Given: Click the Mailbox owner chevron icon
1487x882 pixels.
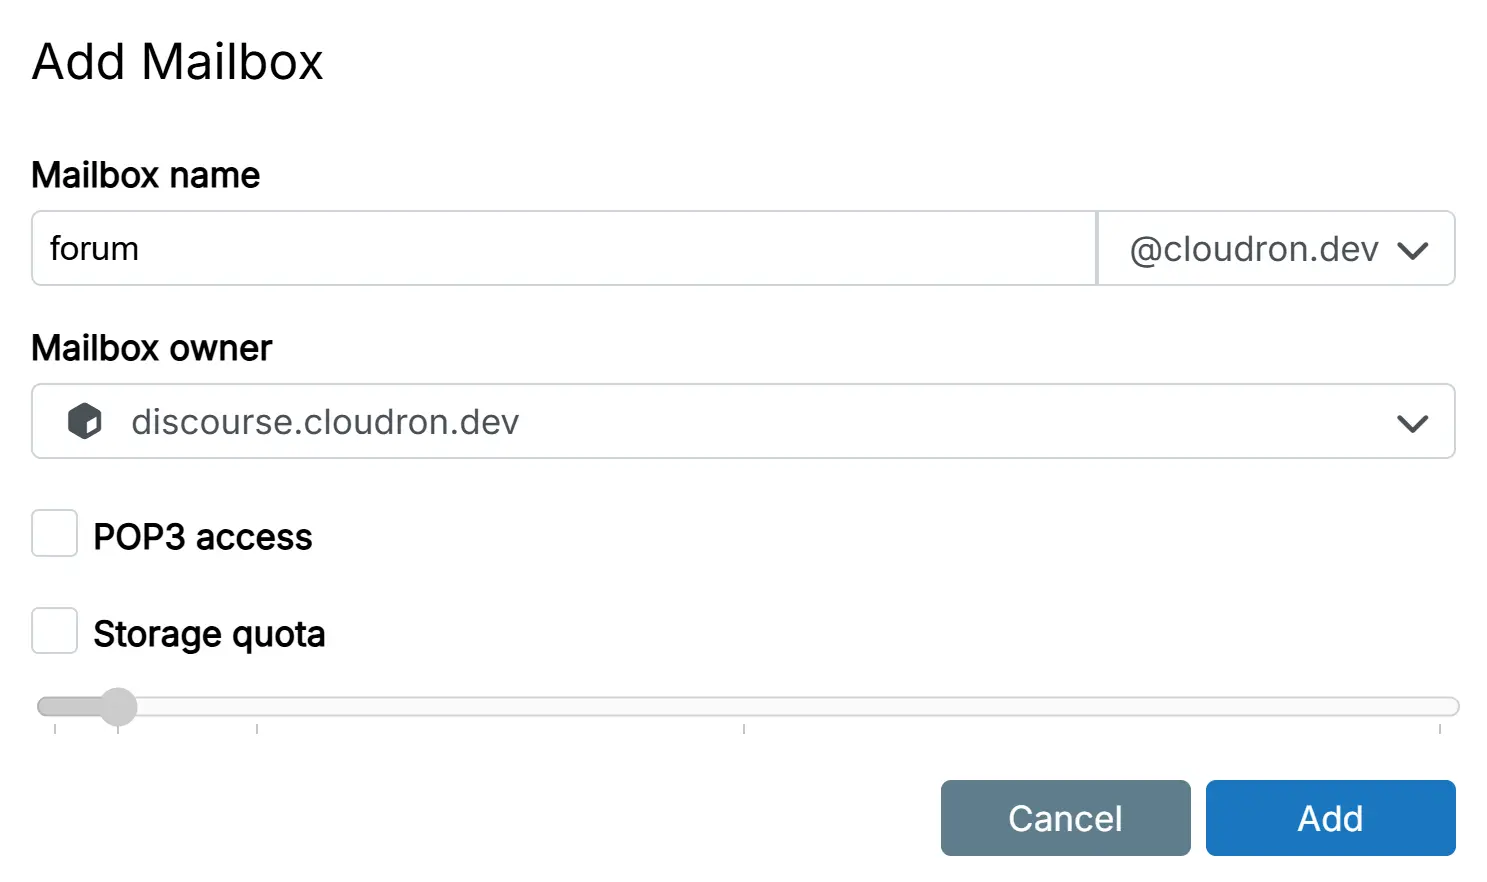Looking at the screenshot, I should coord(1412,422).
